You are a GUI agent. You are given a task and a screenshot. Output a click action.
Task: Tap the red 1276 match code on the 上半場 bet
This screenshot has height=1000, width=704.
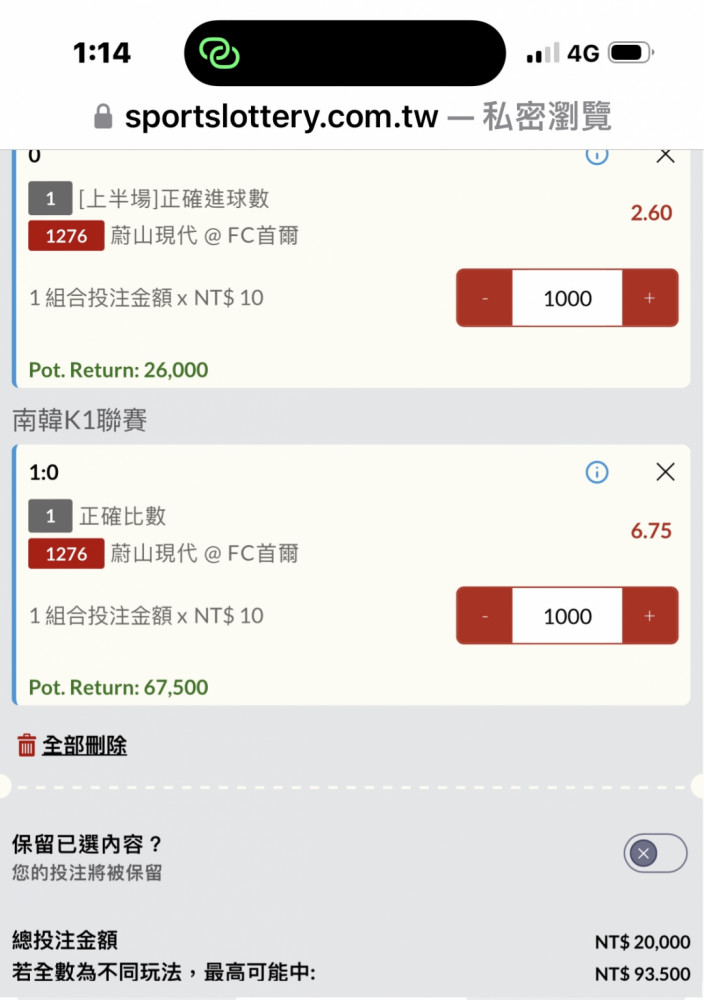(66, 237)
